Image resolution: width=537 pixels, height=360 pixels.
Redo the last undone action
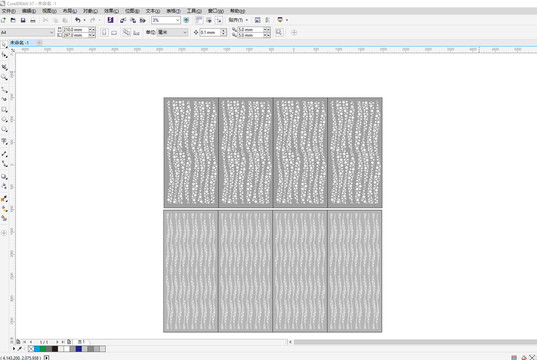[92, 20]
